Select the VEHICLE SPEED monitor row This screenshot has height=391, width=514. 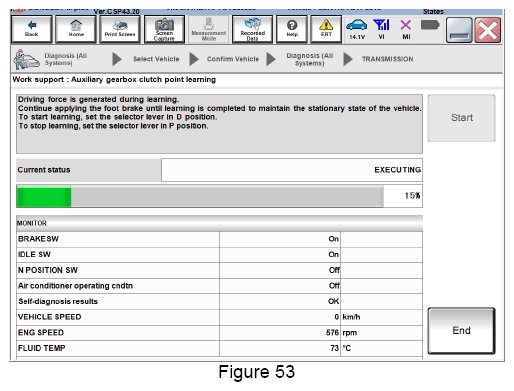coord(219,317)
